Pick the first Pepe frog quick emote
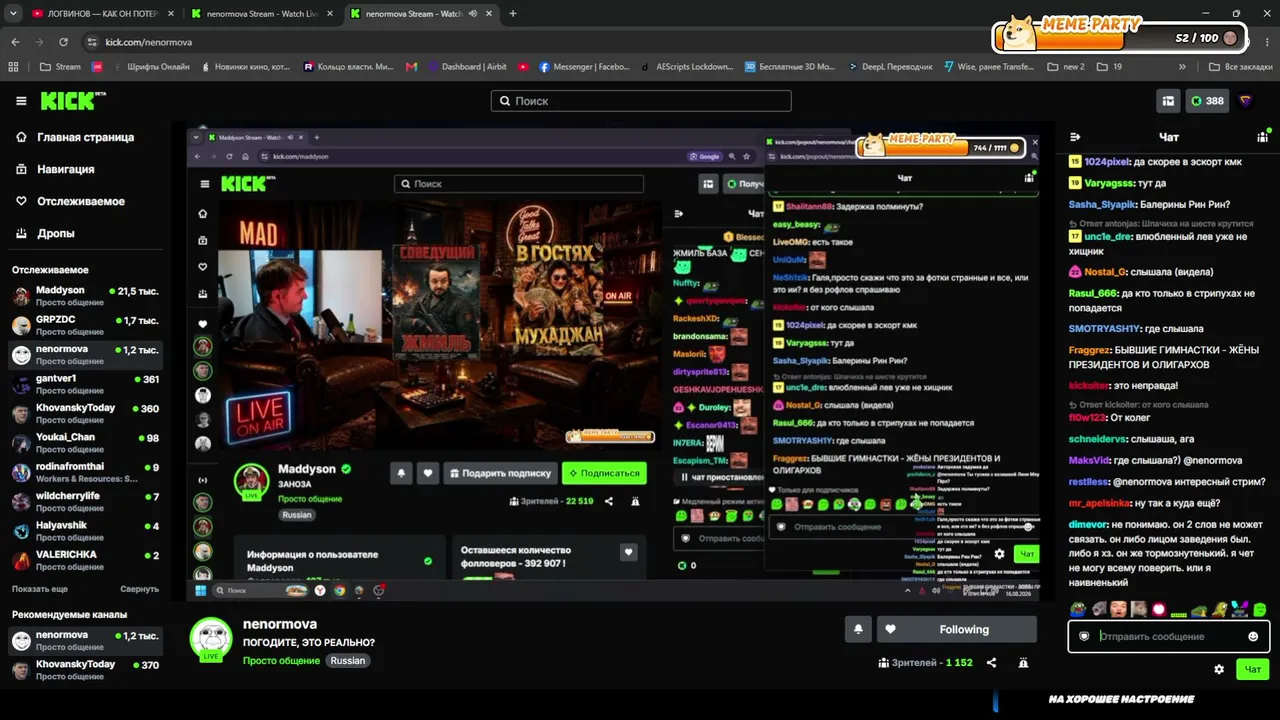This screenshot has width=1280, height=720. (1077, 609)
